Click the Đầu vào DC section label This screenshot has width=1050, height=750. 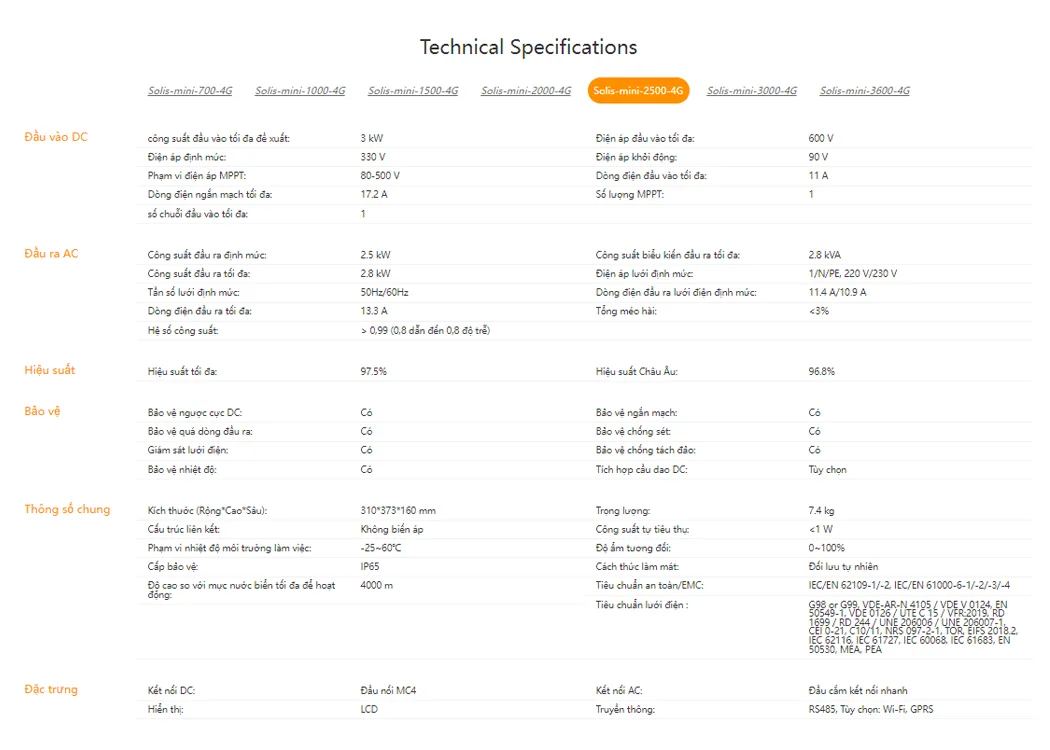56,136
